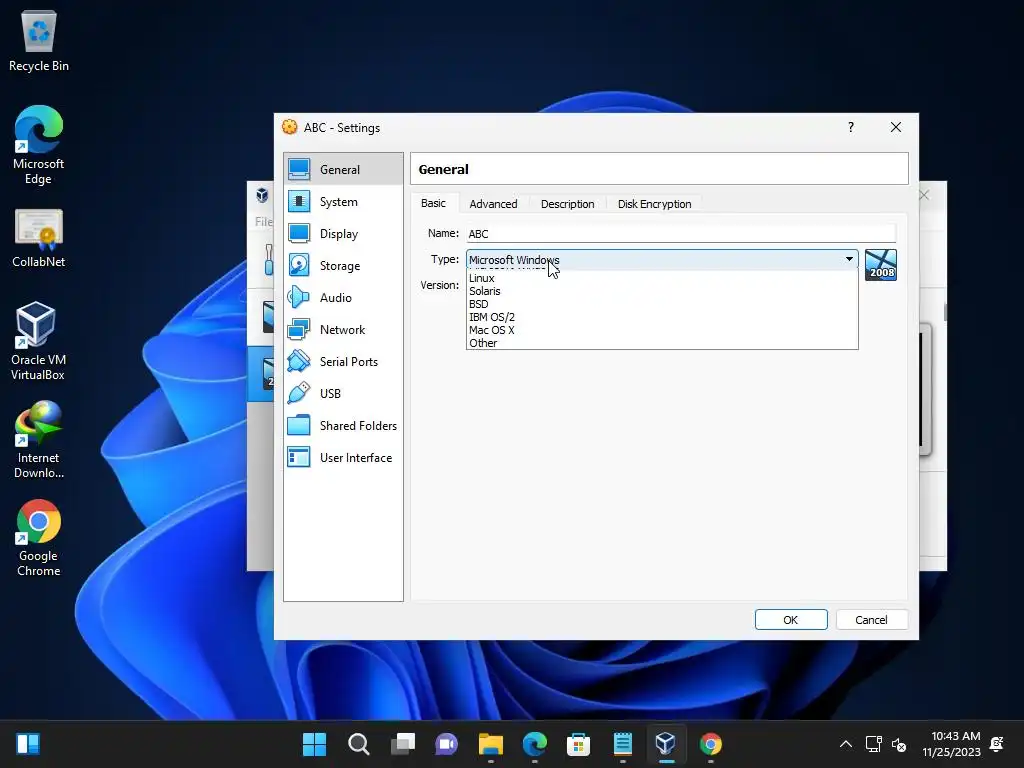Open the Serial Ports settings category
This screenshot has height=768, width=1024.
[x=344, y=361]
